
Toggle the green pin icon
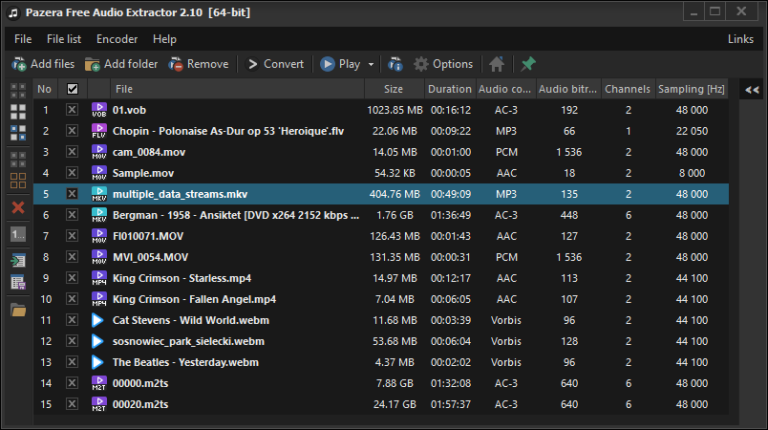(x=528, y=64)
